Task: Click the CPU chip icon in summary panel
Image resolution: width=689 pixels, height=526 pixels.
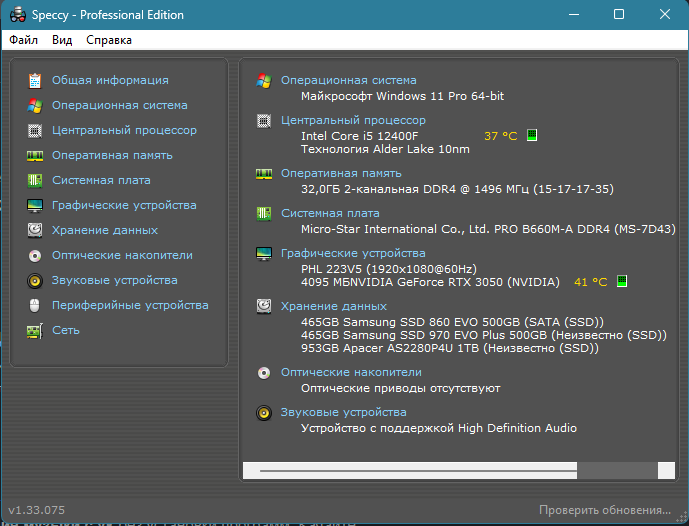Action: [264, 121]
